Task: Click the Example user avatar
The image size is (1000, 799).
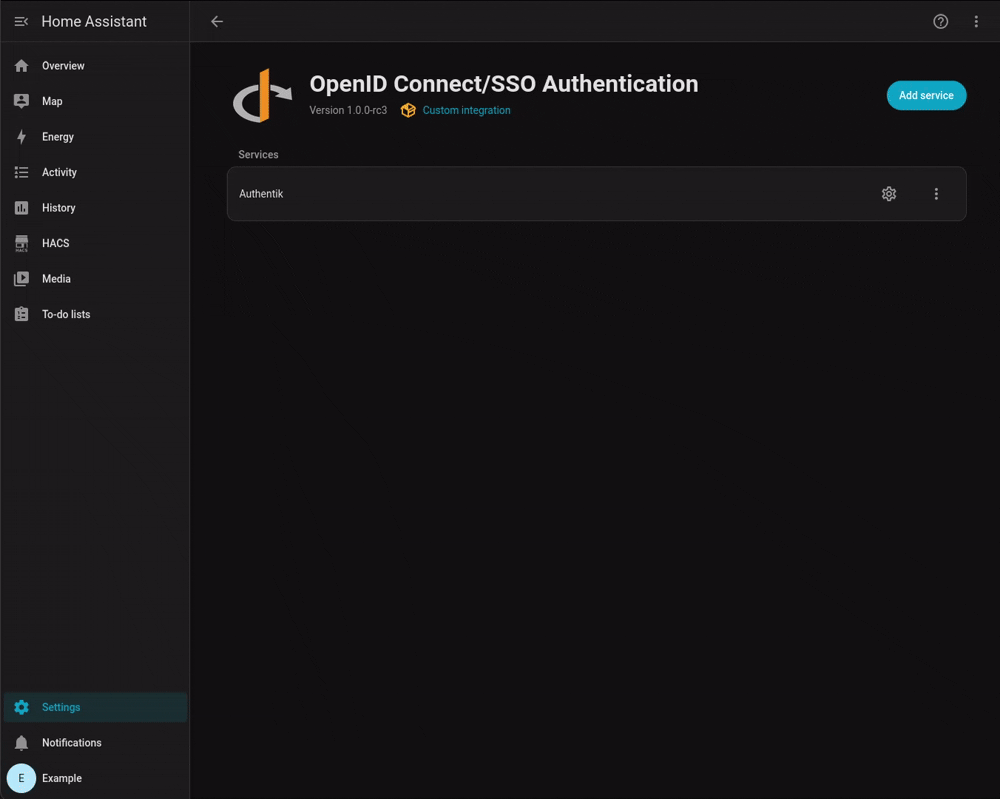Action: click(21, 778)
